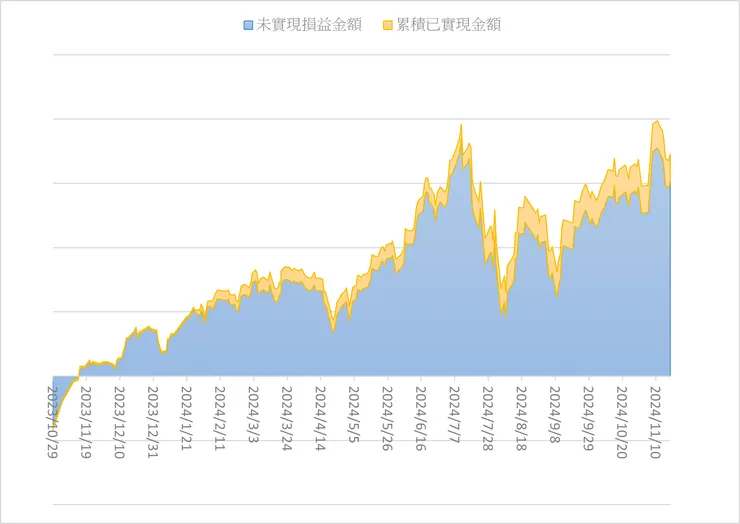Click the 2024/8/18 axis date label
This screenshot has height=524, width=740.
coord(521,419)
